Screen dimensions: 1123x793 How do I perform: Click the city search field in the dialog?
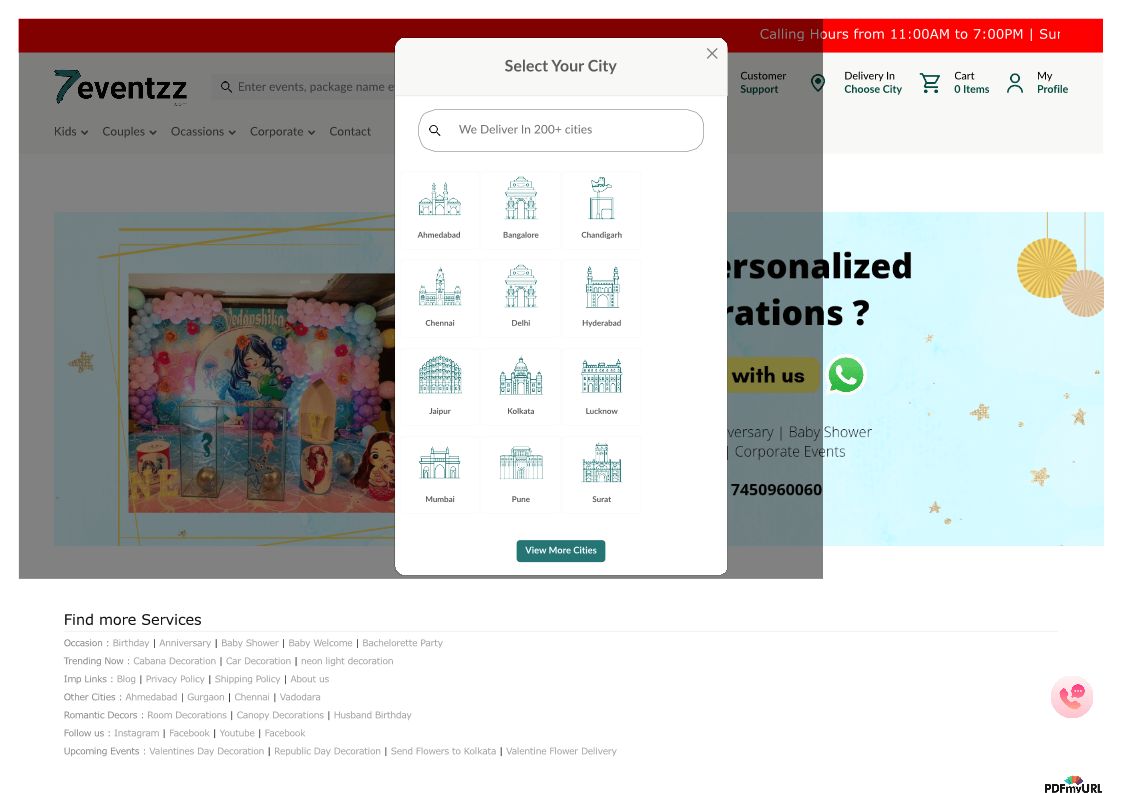pos(570,130)
